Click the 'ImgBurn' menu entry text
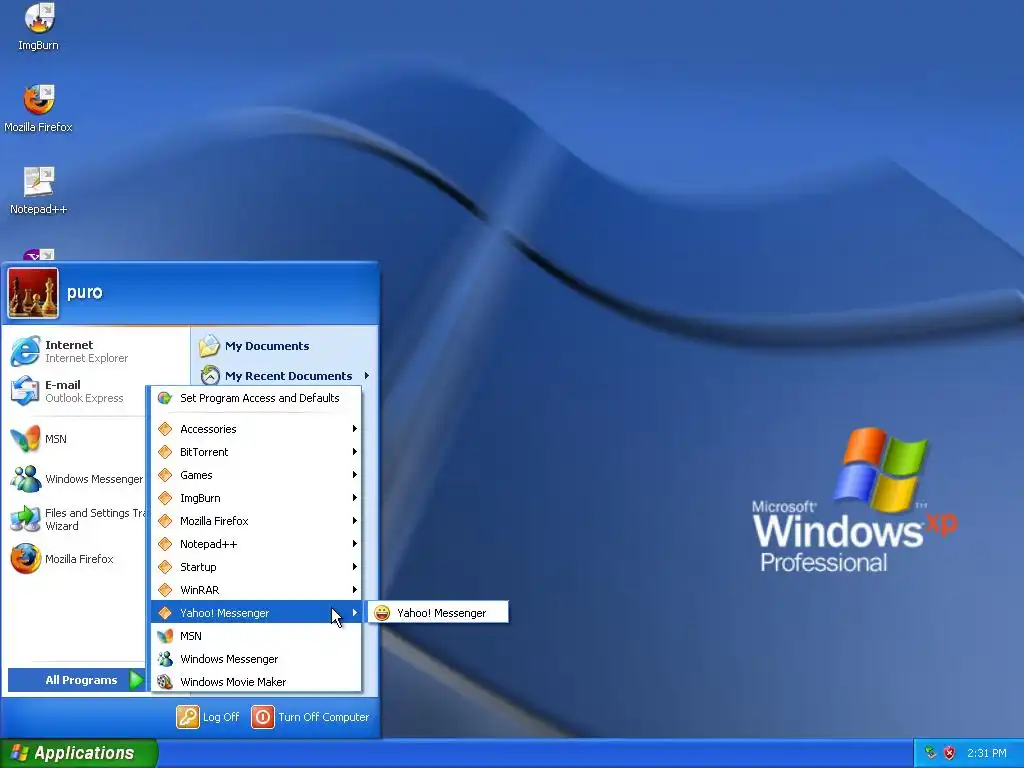1024x768 pixels. pyautogui.click(x=200, y=498)
